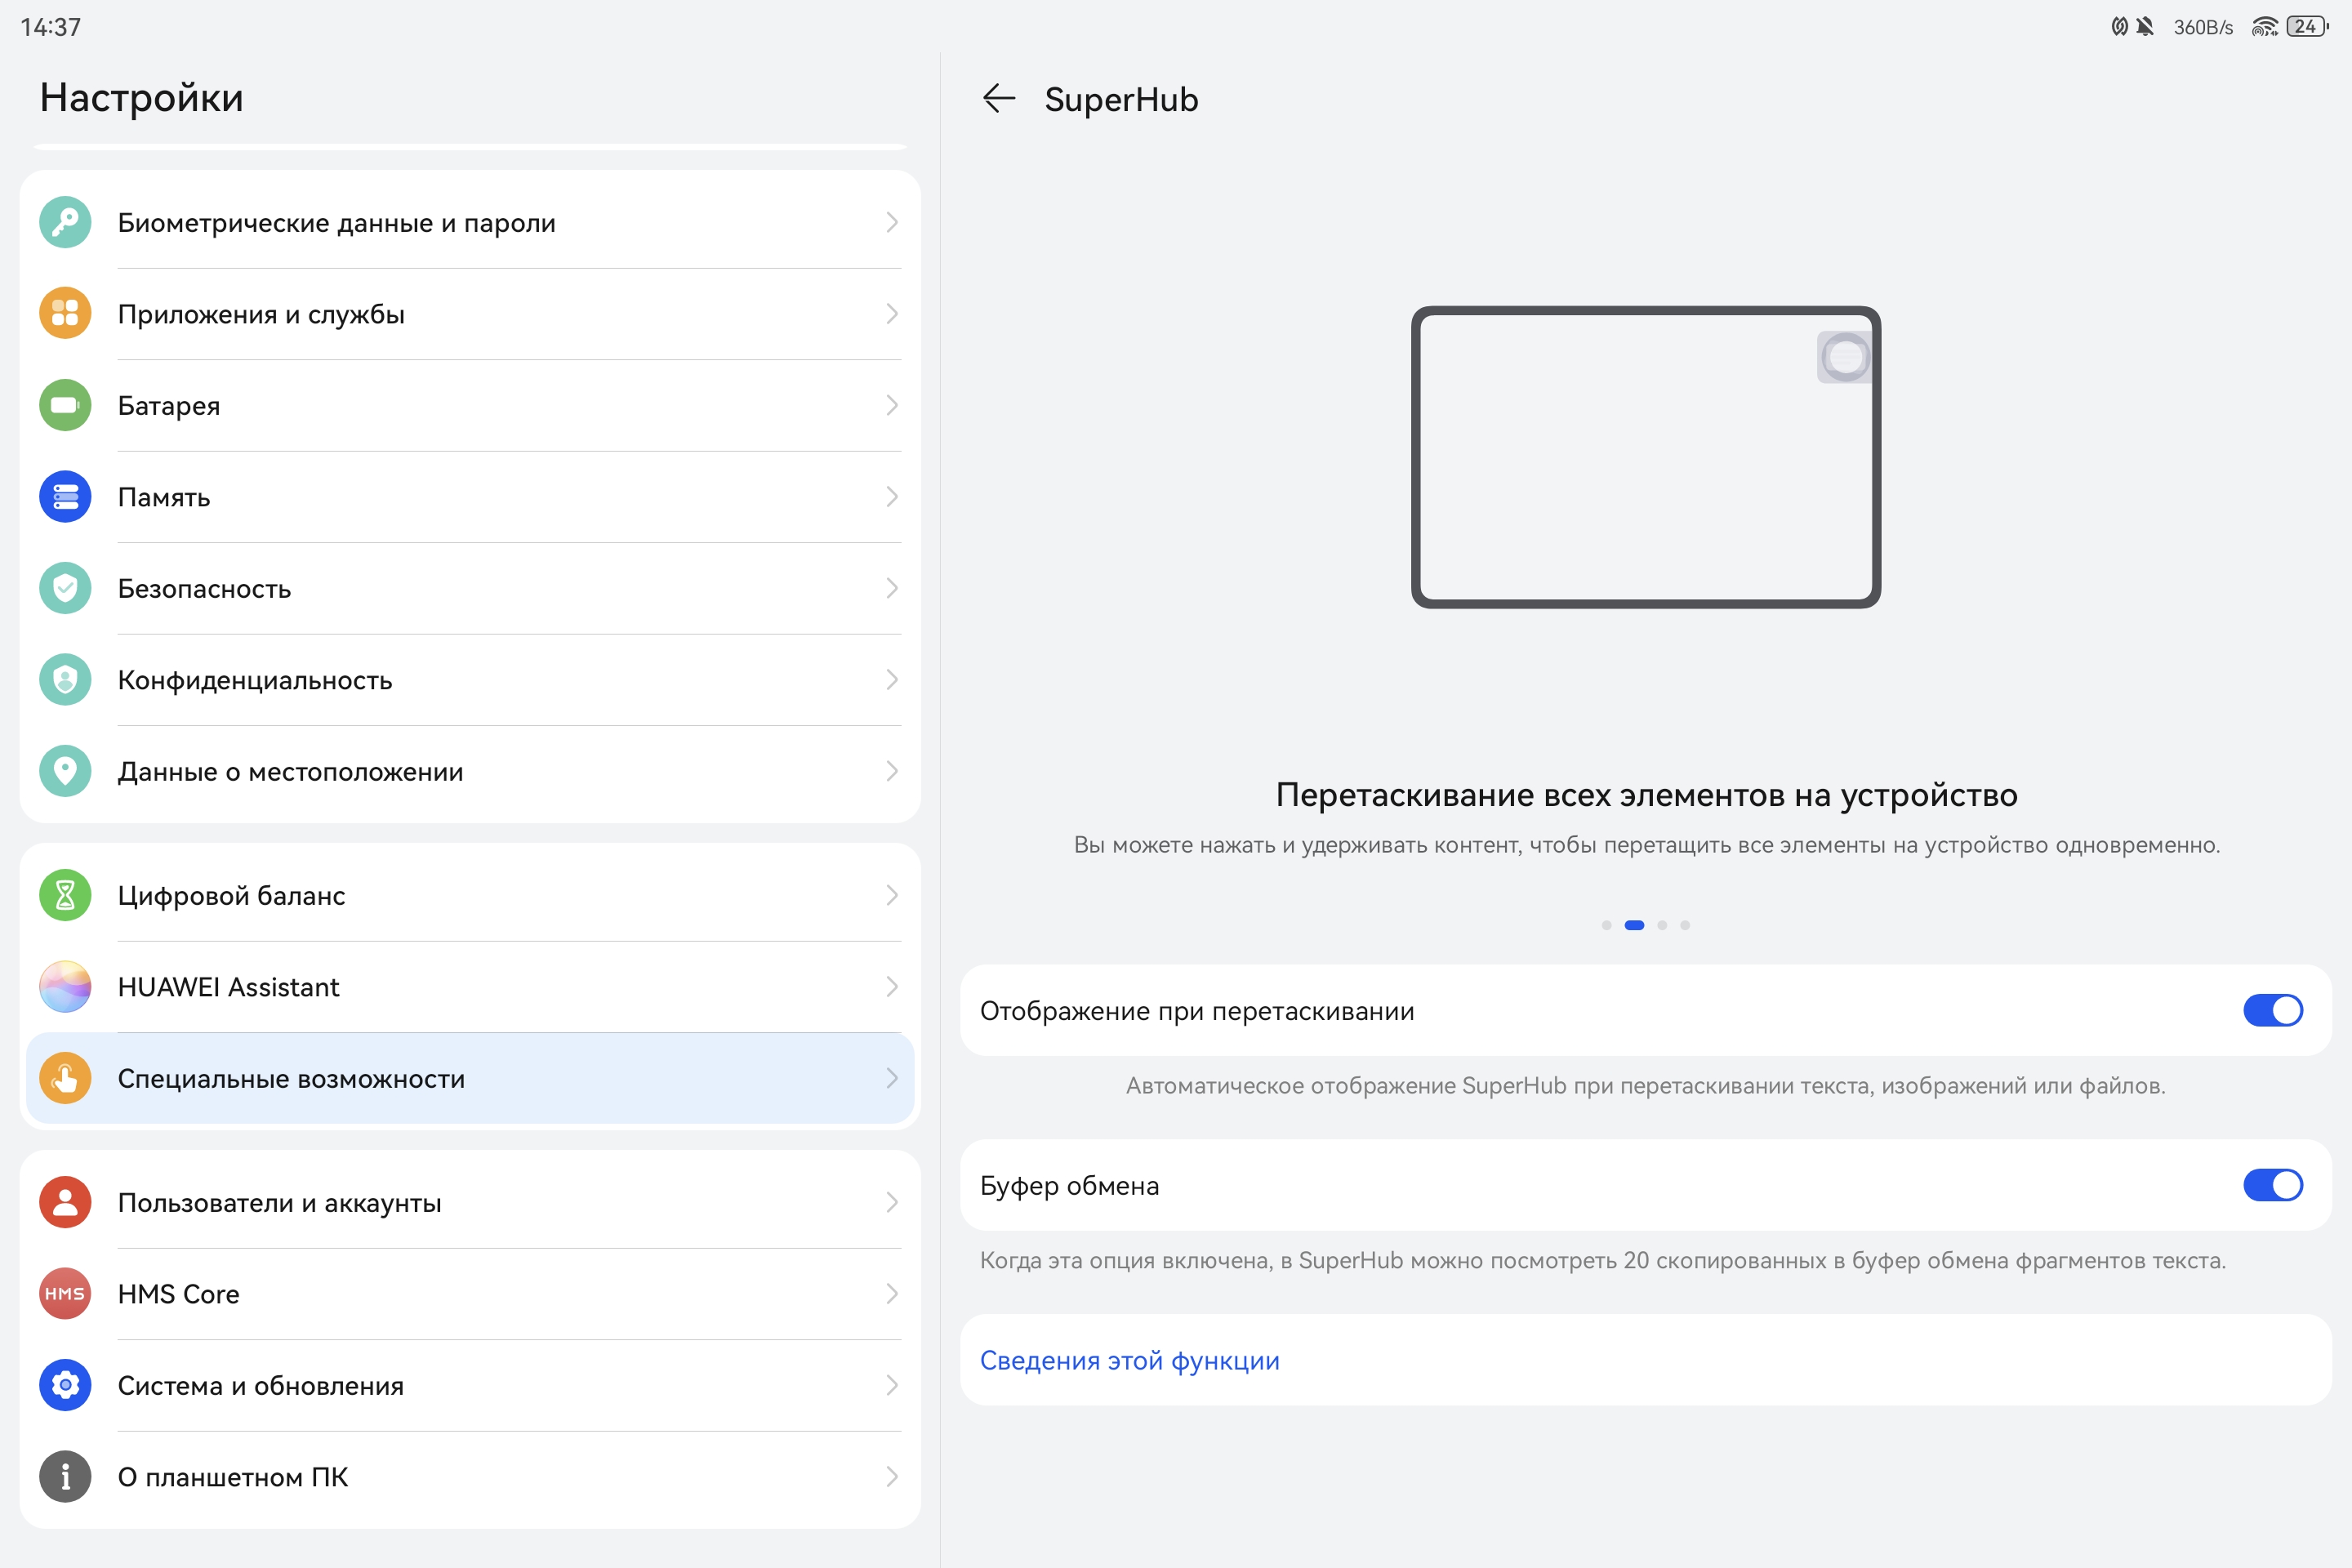Tap the HUAWEI Assistant icon

pyautogui.click(x=65, y=987)
